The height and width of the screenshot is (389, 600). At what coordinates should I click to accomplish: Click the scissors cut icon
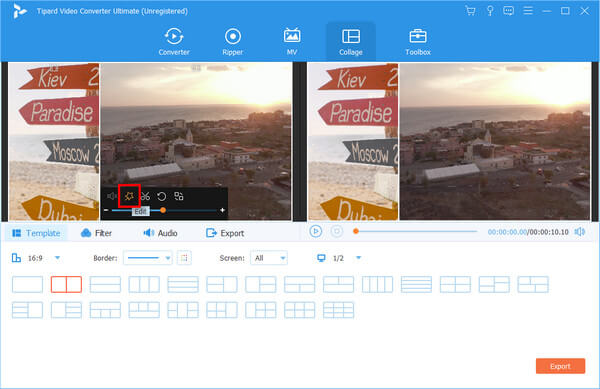pyautogui.click(x=145, y=196)
